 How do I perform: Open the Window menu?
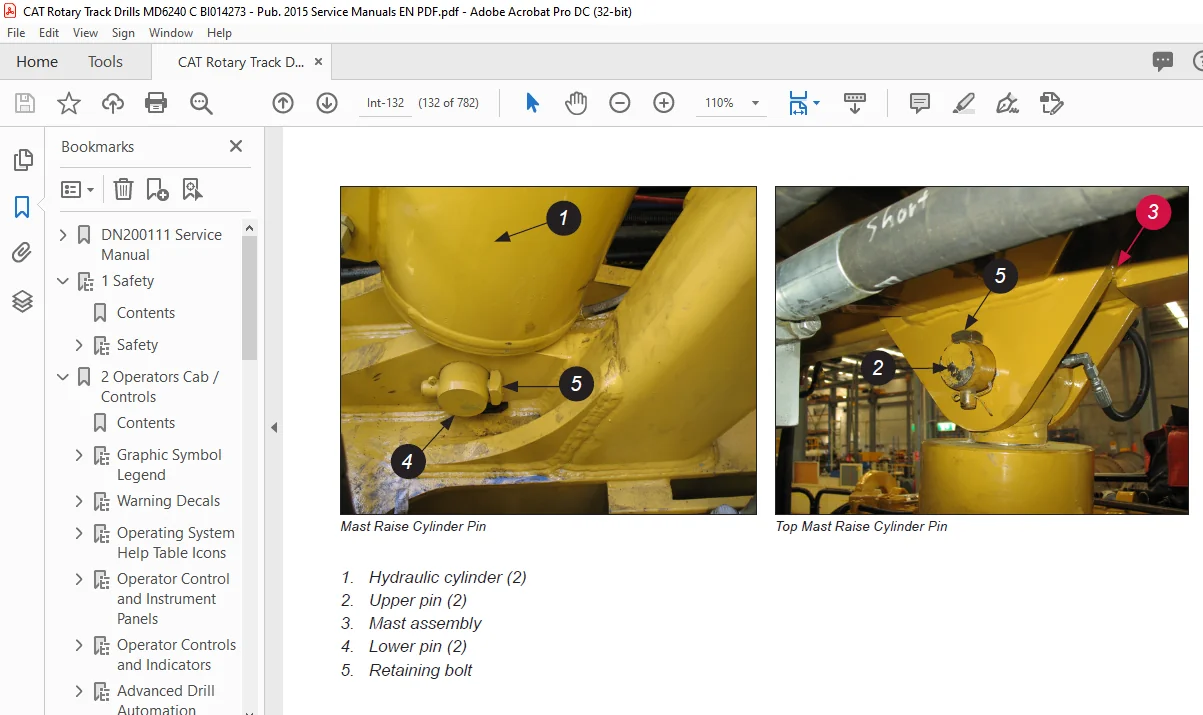[171, 33]
